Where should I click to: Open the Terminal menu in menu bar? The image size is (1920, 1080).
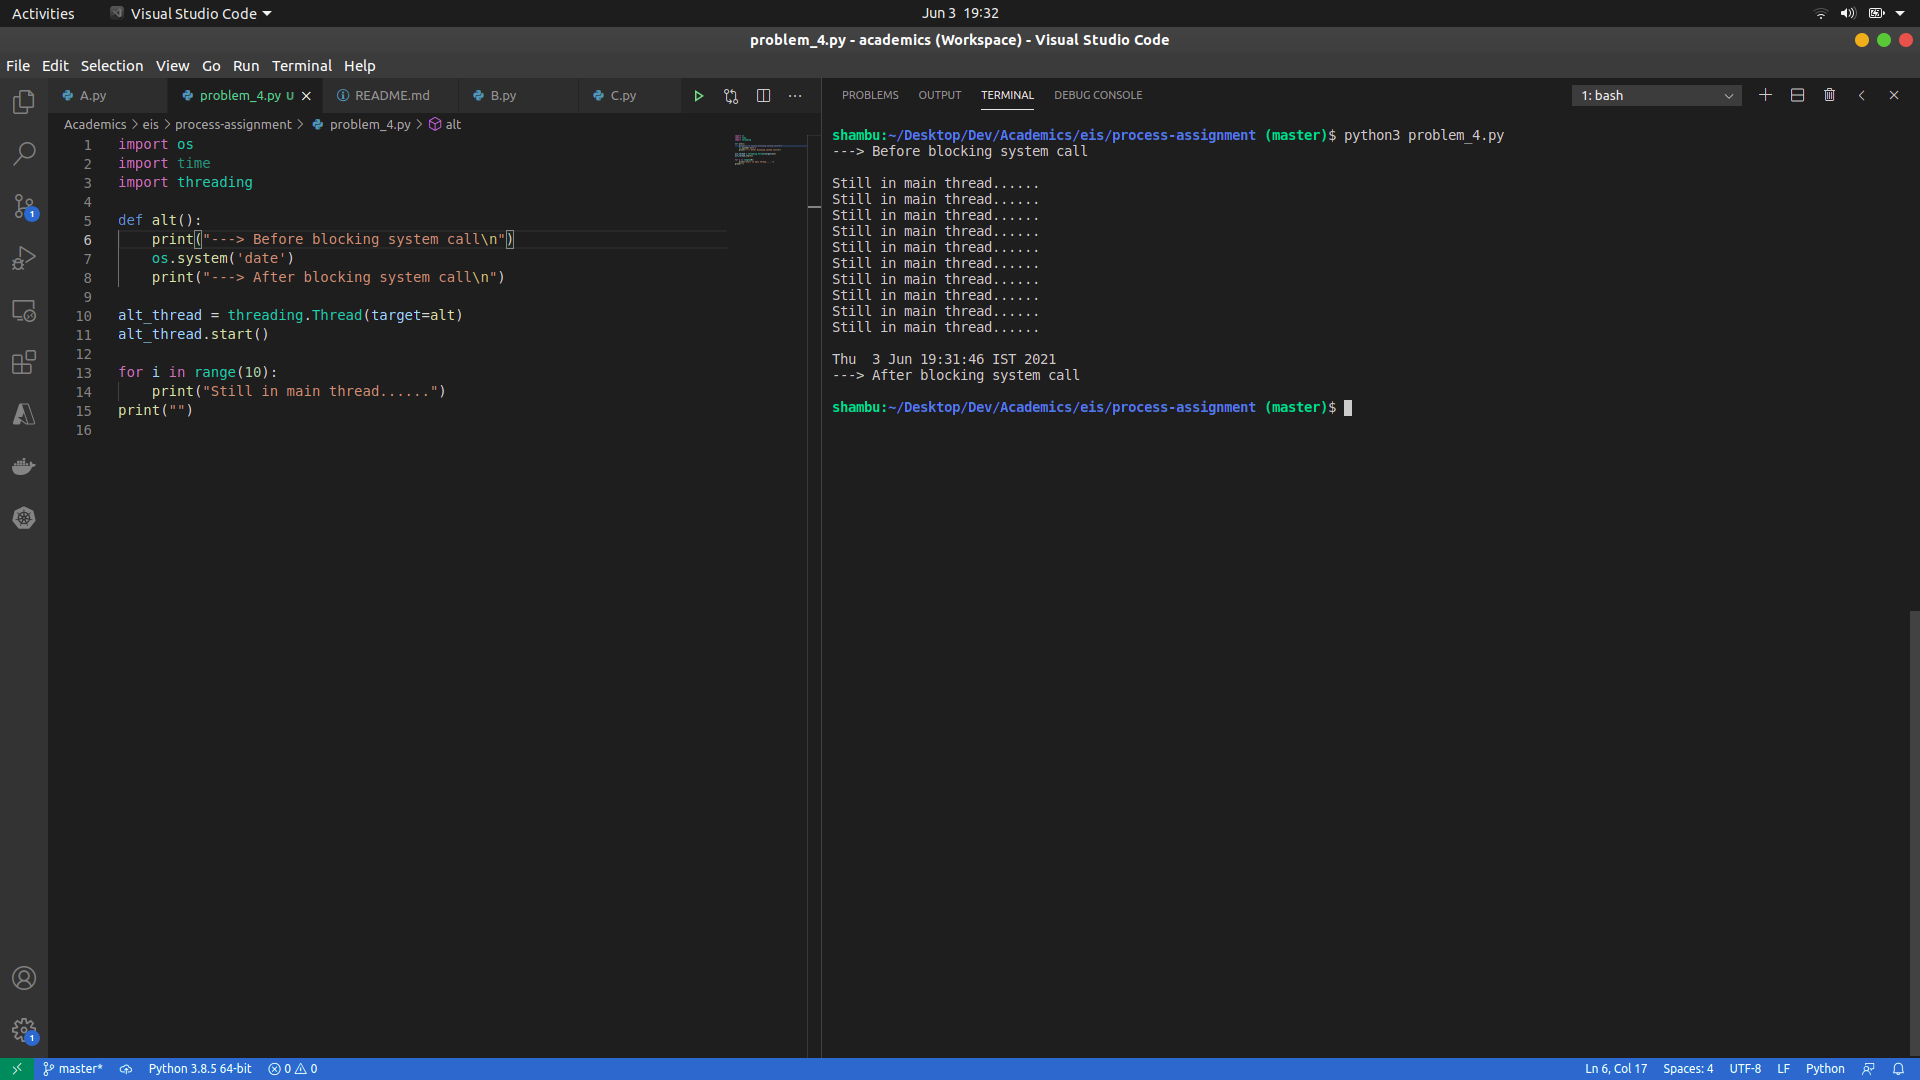(x=301, y=66)
